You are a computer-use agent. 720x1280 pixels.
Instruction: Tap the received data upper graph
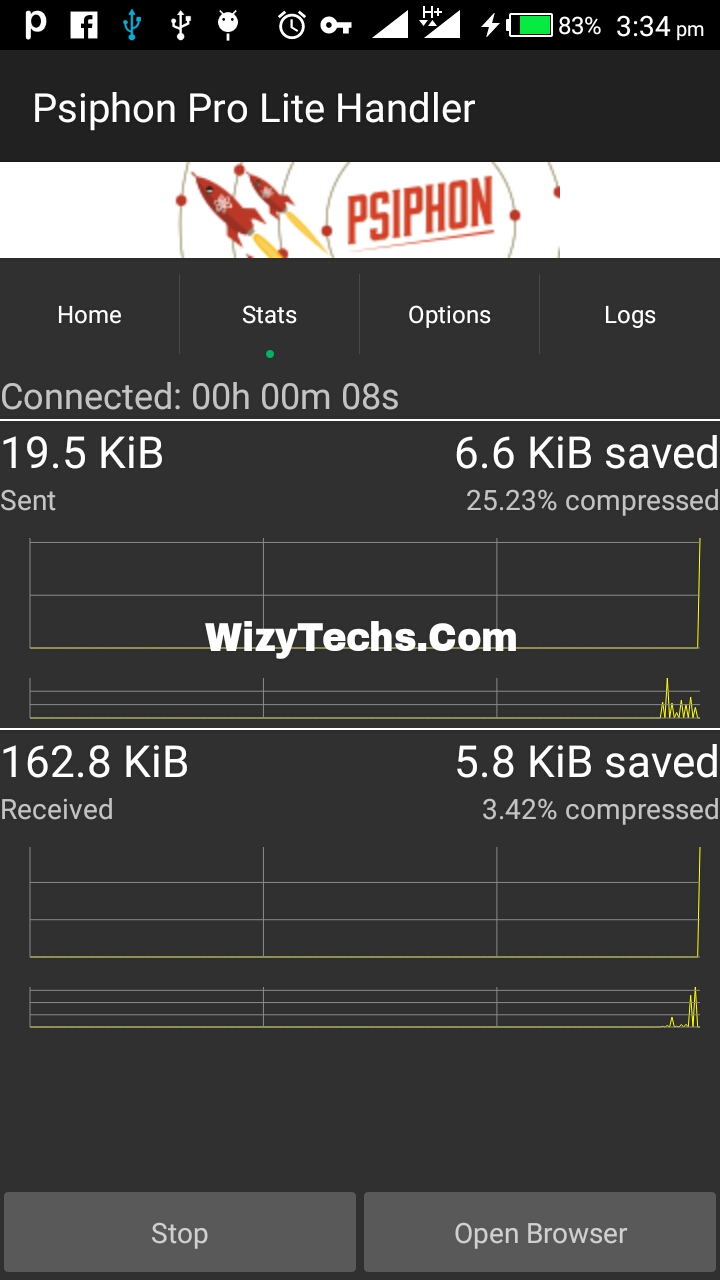[x=365, y=902]
